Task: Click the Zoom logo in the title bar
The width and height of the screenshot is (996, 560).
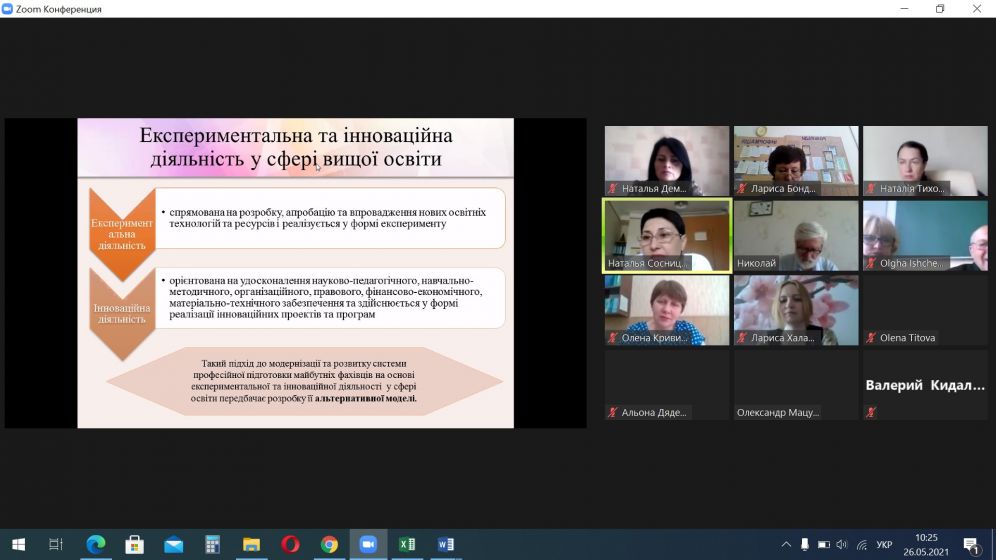Action: coord(7,9)
